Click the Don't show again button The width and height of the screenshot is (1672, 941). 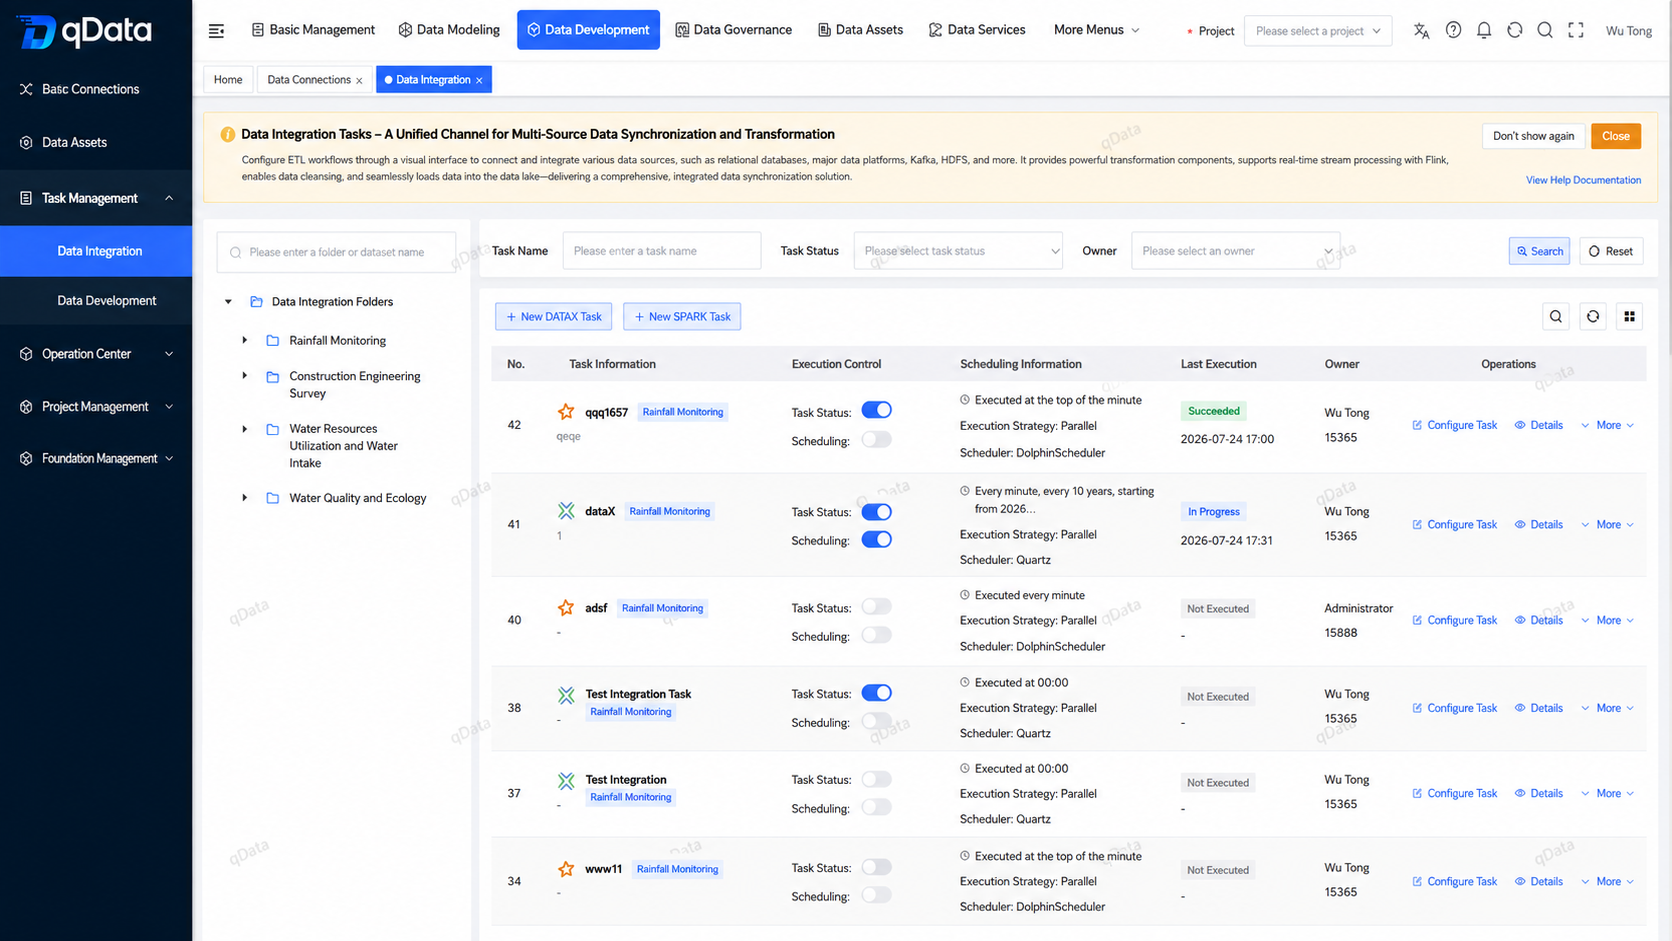click(x=1533, y=136)
